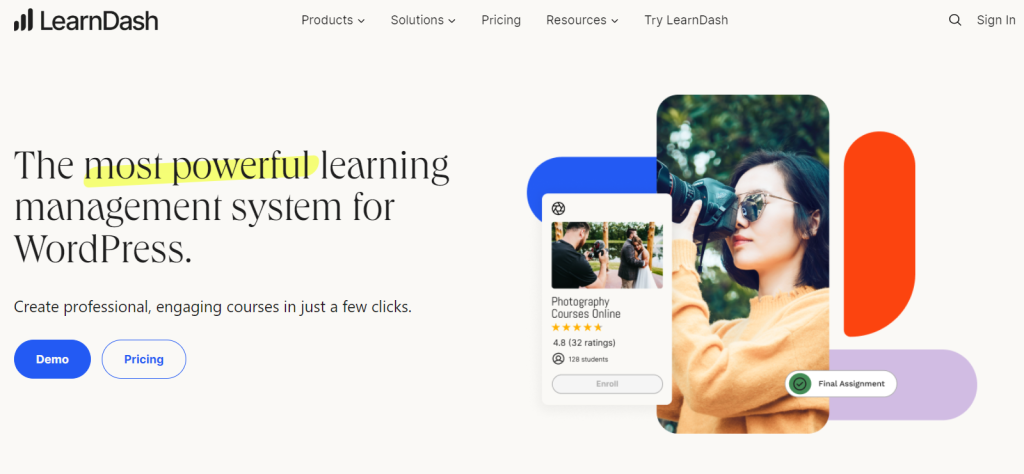Click the photo of woman with camera

point(743,264)
